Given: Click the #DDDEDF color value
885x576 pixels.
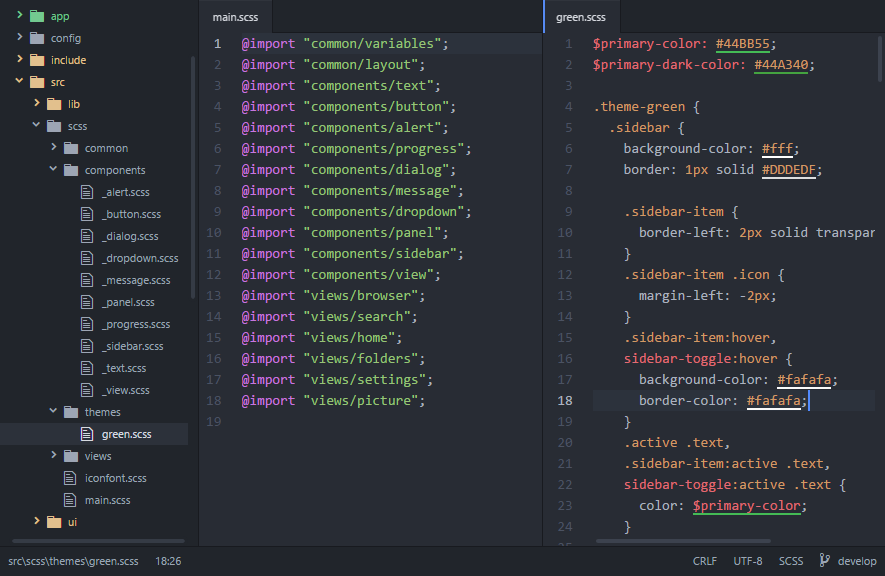Looking at the screenshot, I should (x=788, y=170).
